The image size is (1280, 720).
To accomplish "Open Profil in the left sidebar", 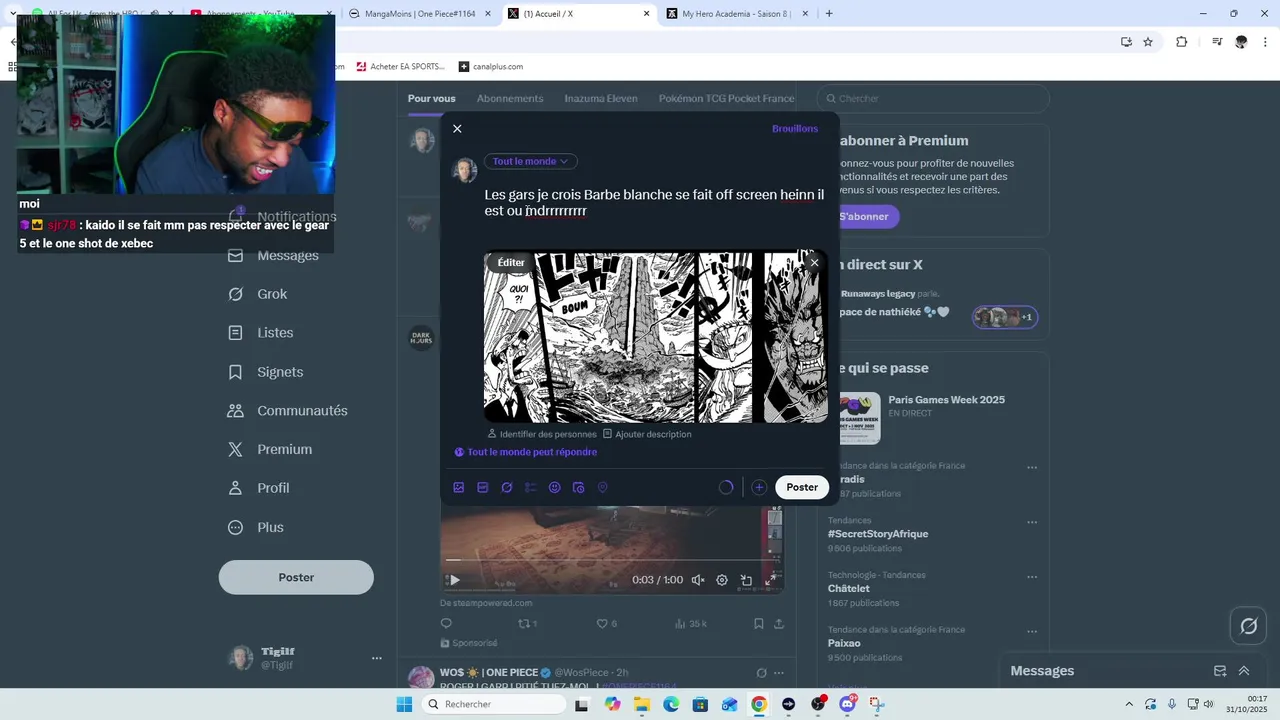I will tap(258, 488).
